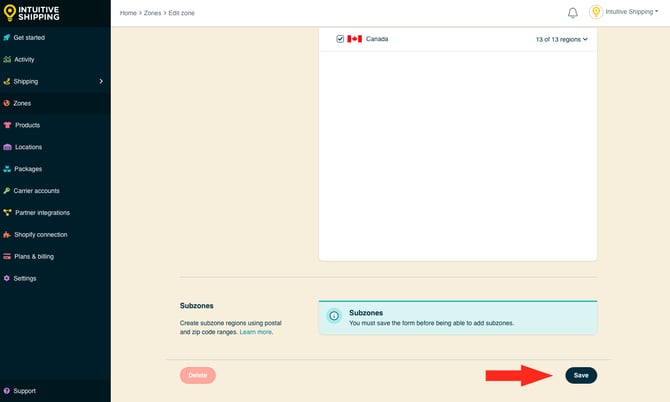Click the Settings gear icon
This screenshot has width=670, height=402.
(7, 278)
